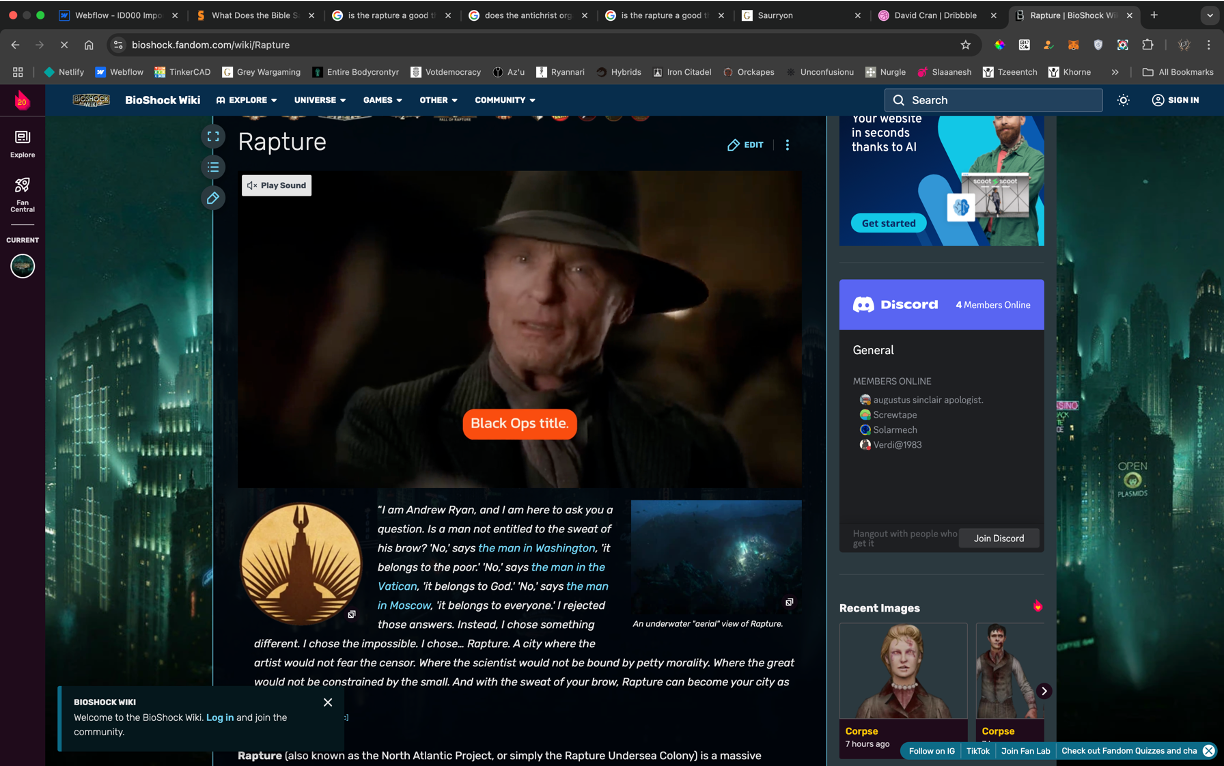Viewport: 1224px width, 766px height.
Task: Click the more options kebab beside Edit
Action: [787, 145]
